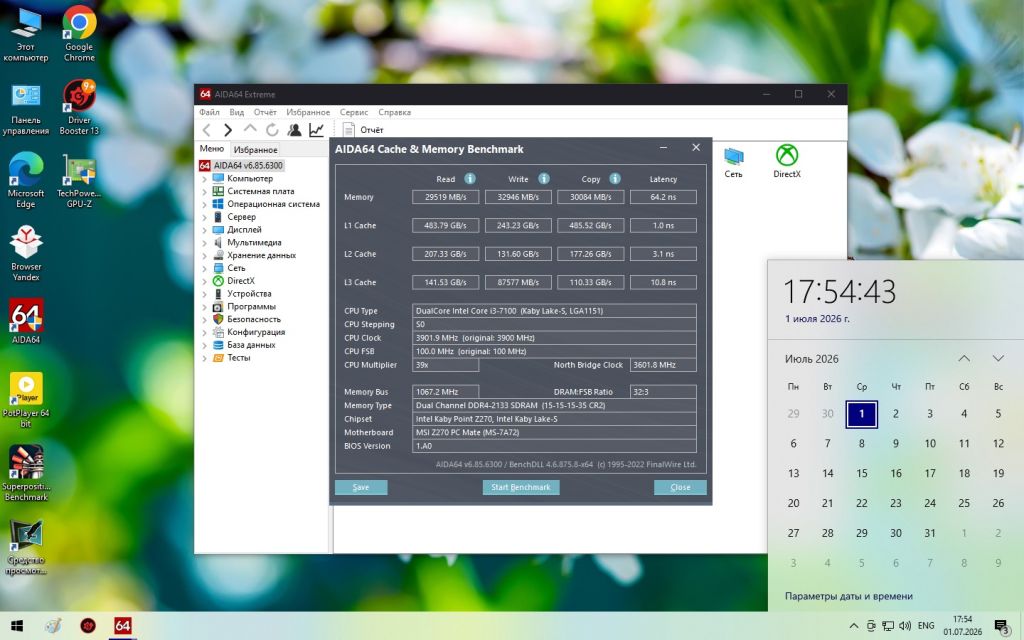The height and width of the screenshot is (640, 1024).
Task: Expand the Хранение данных tree node
Action: tap(204, 256)
